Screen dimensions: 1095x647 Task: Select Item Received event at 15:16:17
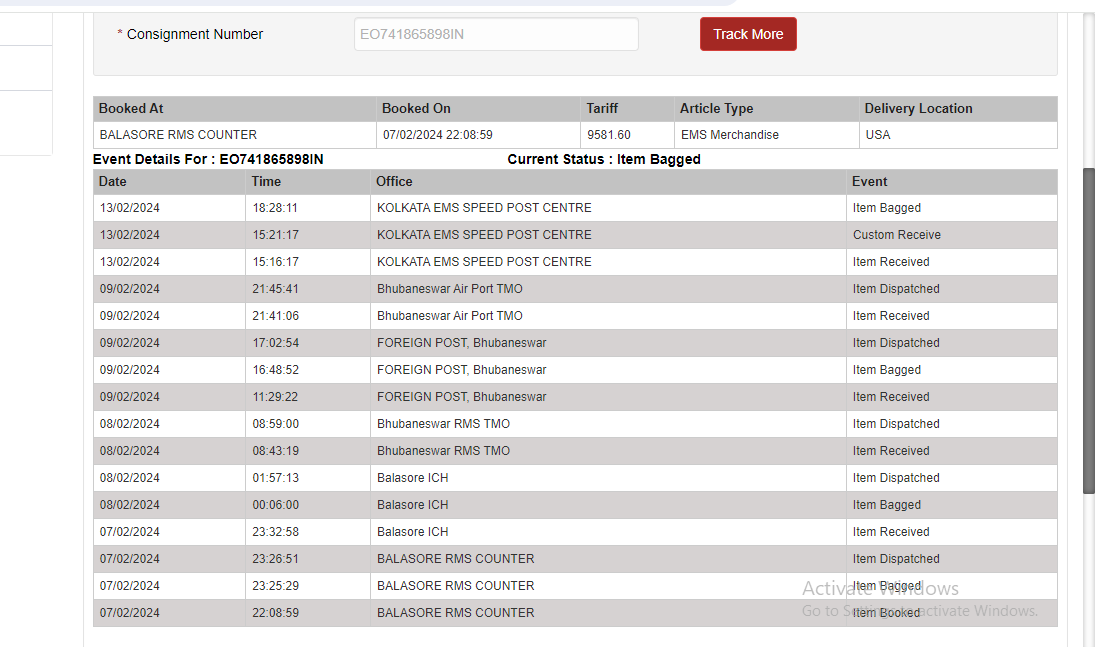952,262
